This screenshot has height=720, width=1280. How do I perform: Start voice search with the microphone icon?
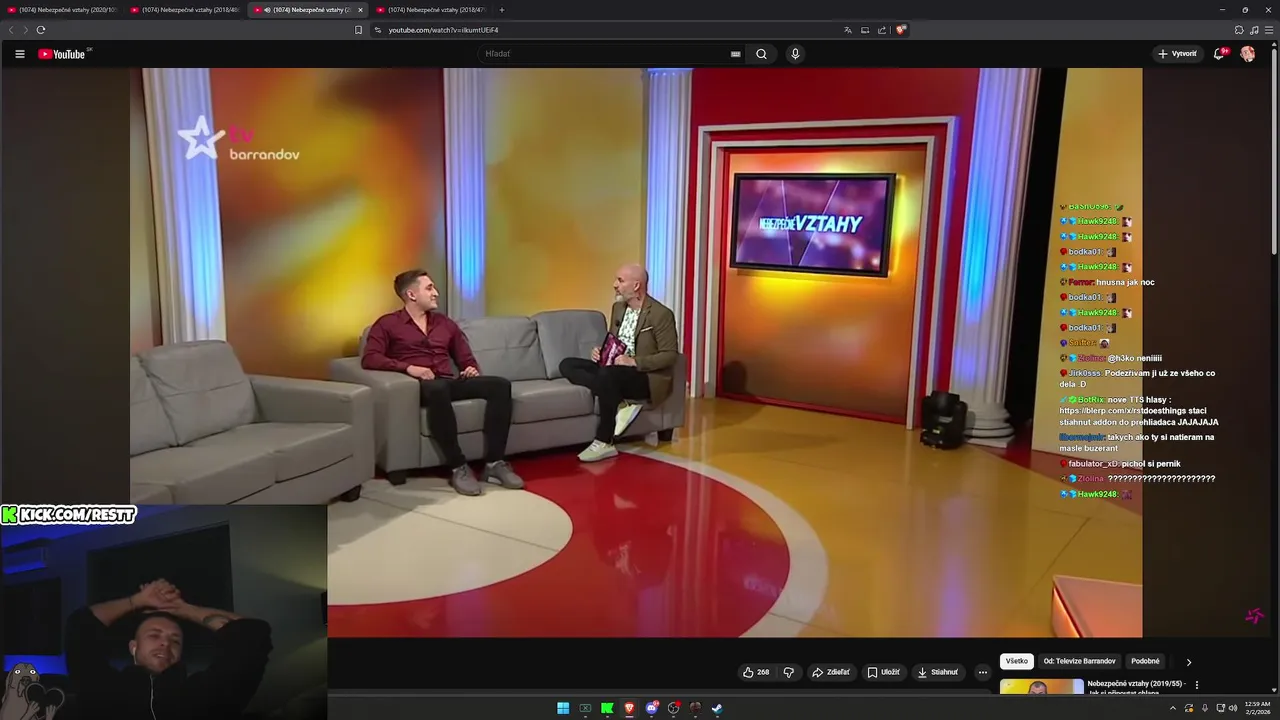795,54
